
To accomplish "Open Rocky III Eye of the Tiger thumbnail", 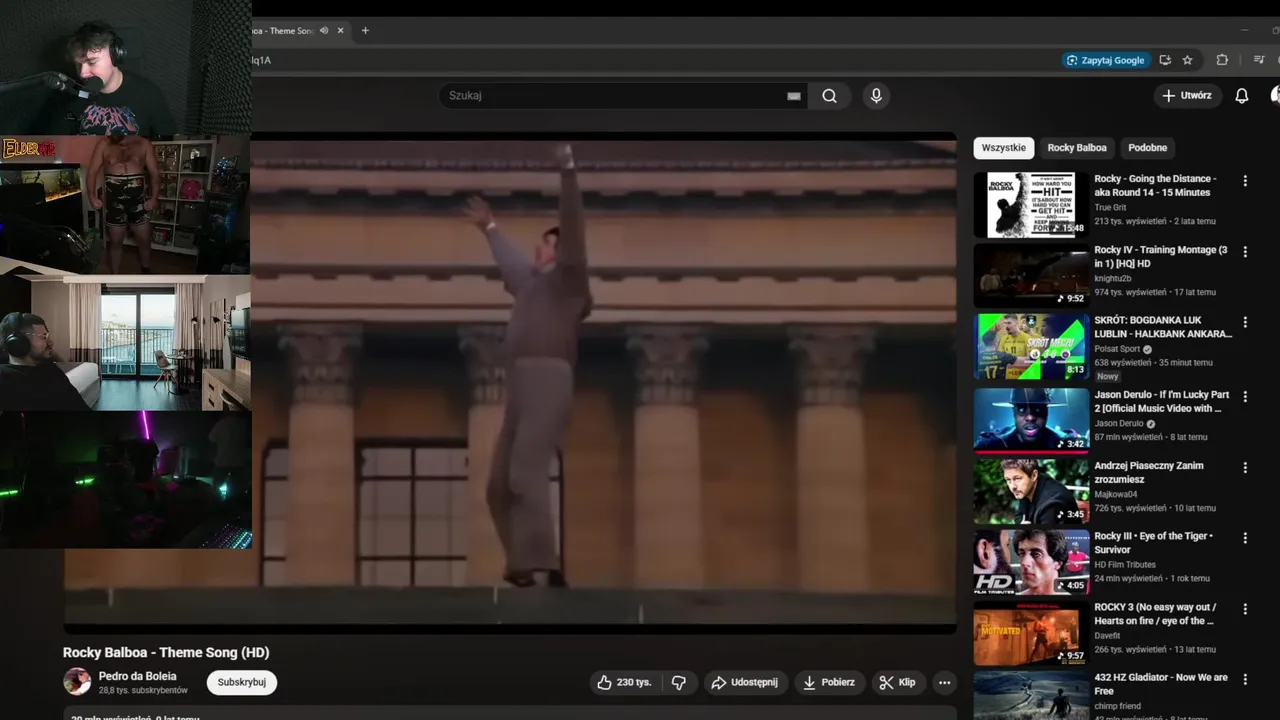I will tap(1031, 562).
